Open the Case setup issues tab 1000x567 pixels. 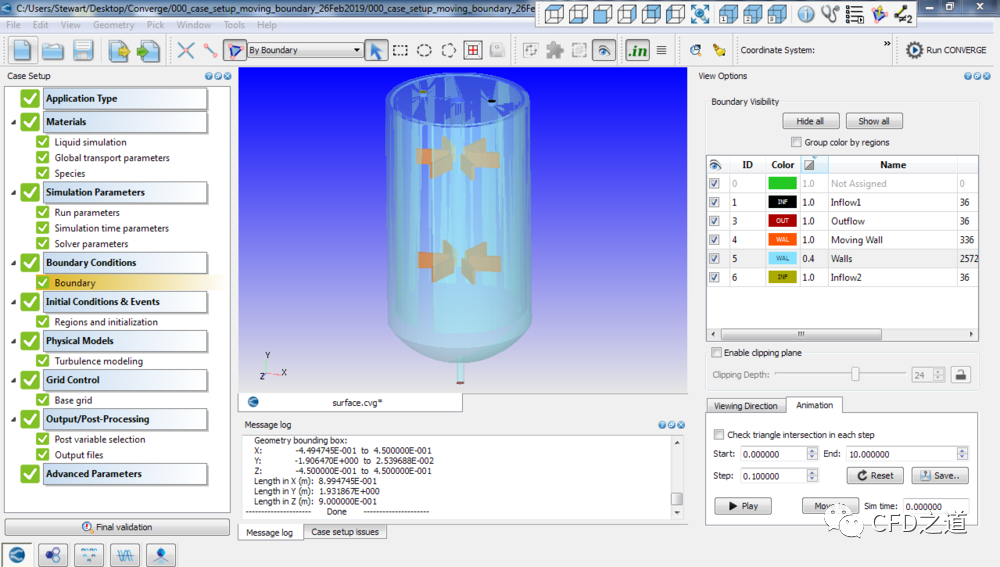(x=345, y=532)
